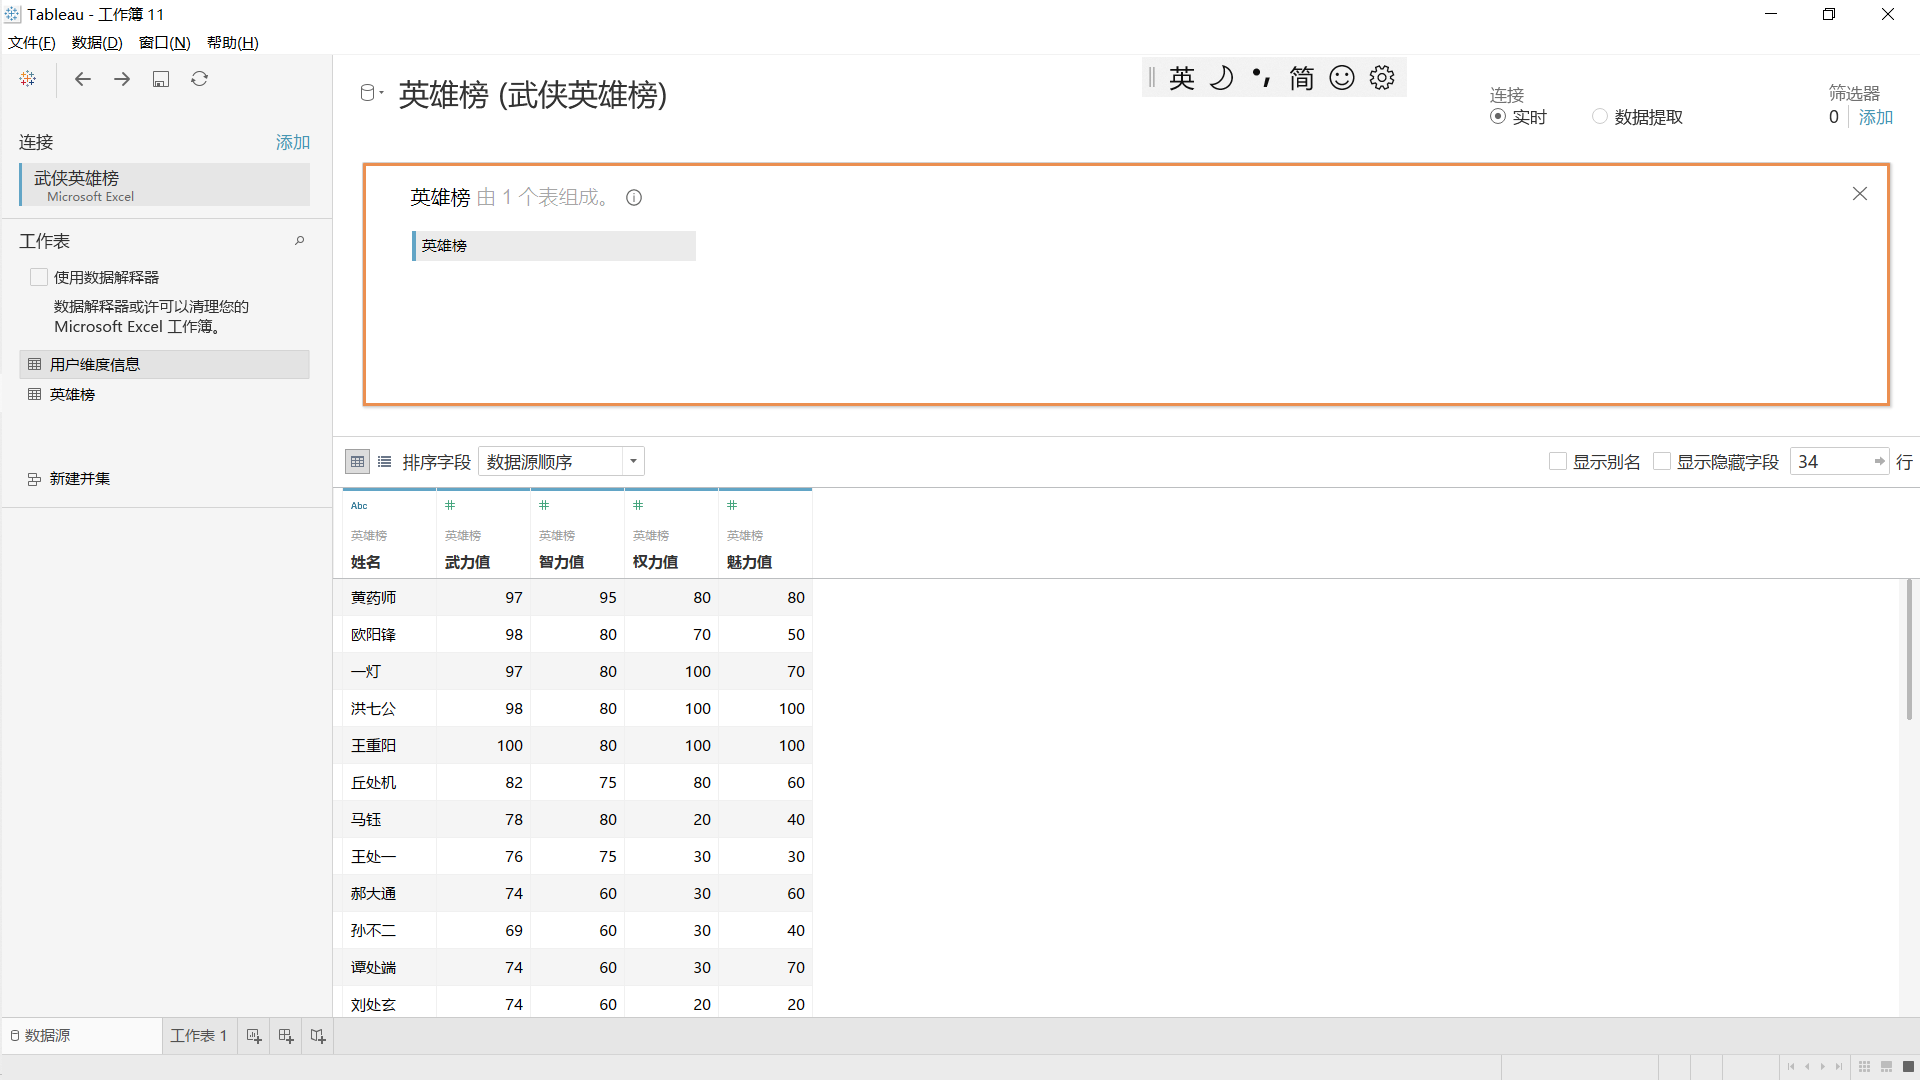Image resolution: width=1920 pixels, height=1080 pixels.
Task: Change data type icon of 魅力值 column
Action: 732,506
